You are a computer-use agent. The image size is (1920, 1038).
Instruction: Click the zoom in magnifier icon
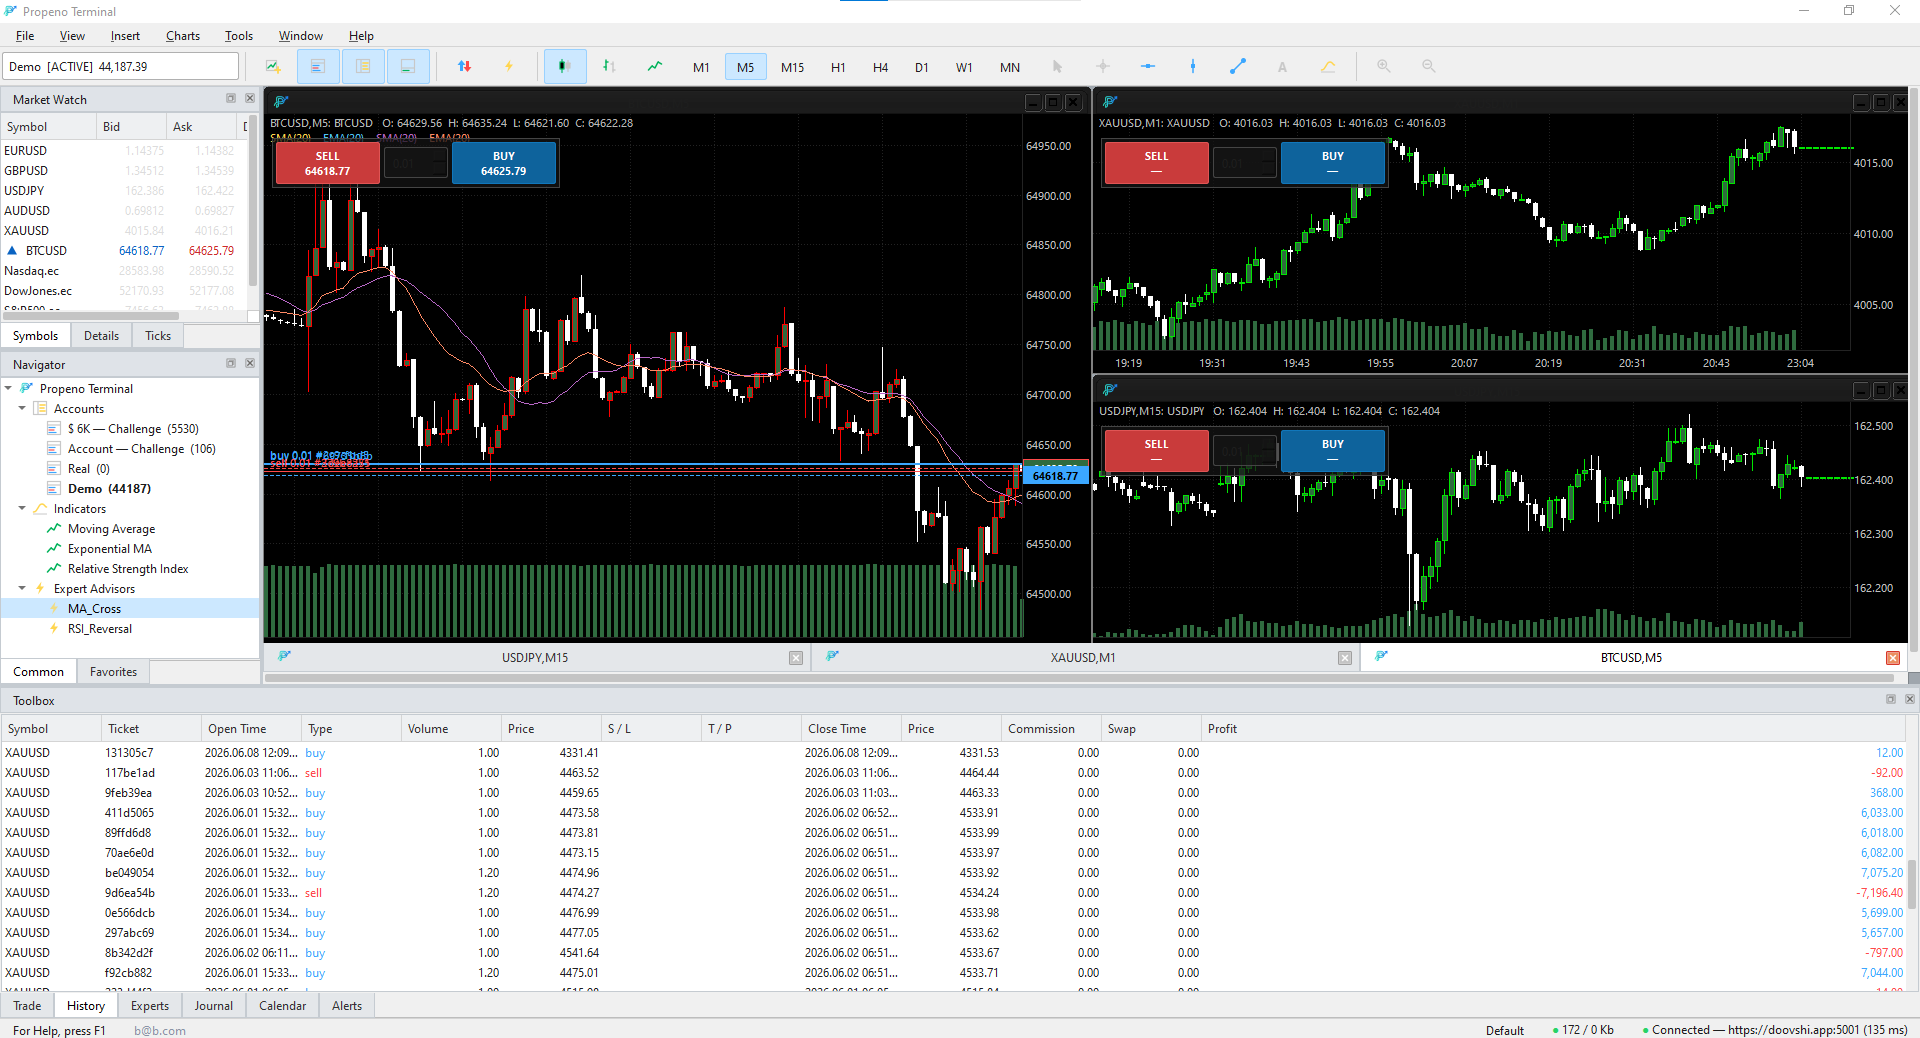coord(1384,67)
